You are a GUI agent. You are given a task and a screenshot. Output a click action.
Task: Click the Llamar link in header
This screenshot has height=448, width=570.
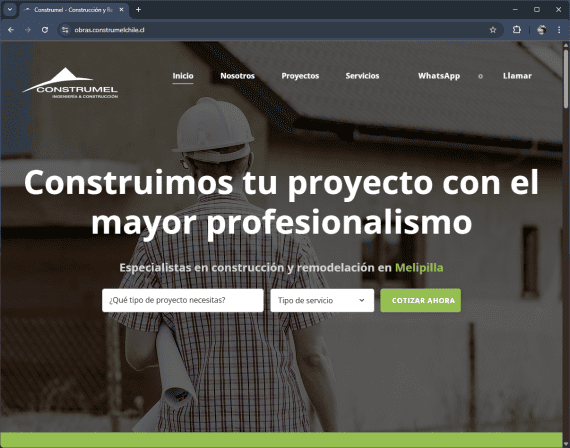[x=517, y=76]
